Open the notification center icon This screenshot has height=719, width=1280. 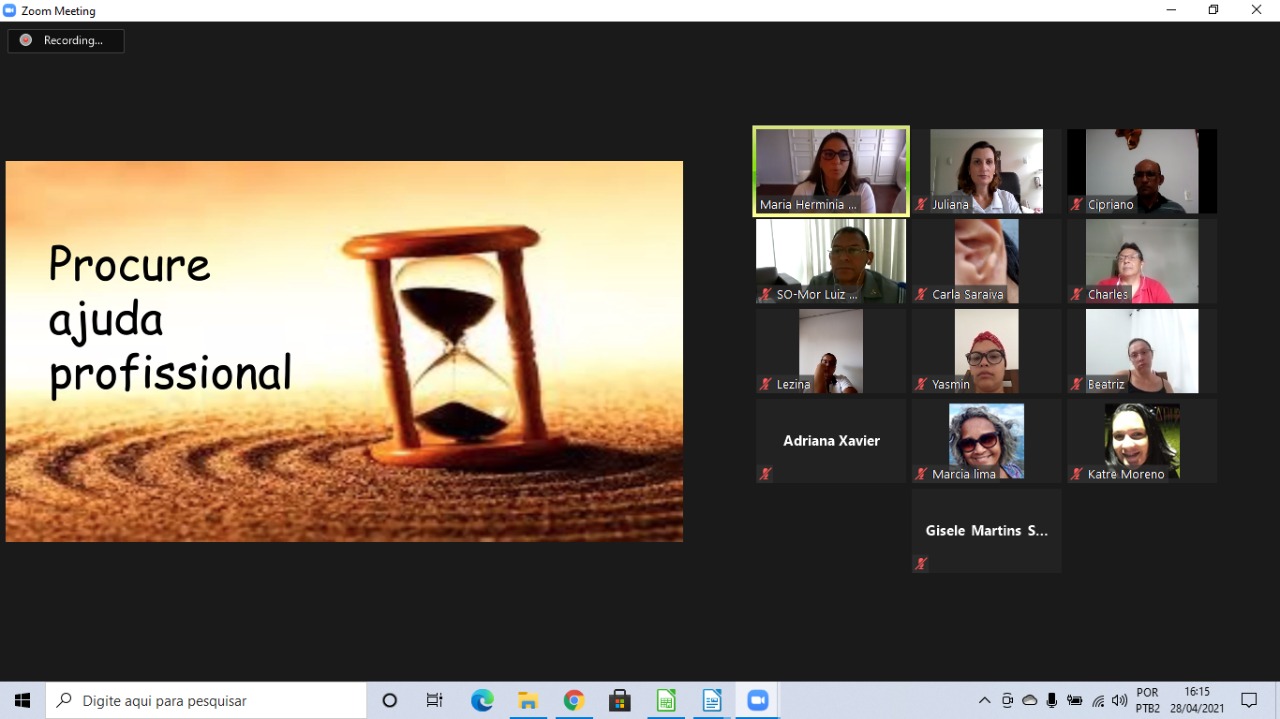click(x=1249, y=700)
